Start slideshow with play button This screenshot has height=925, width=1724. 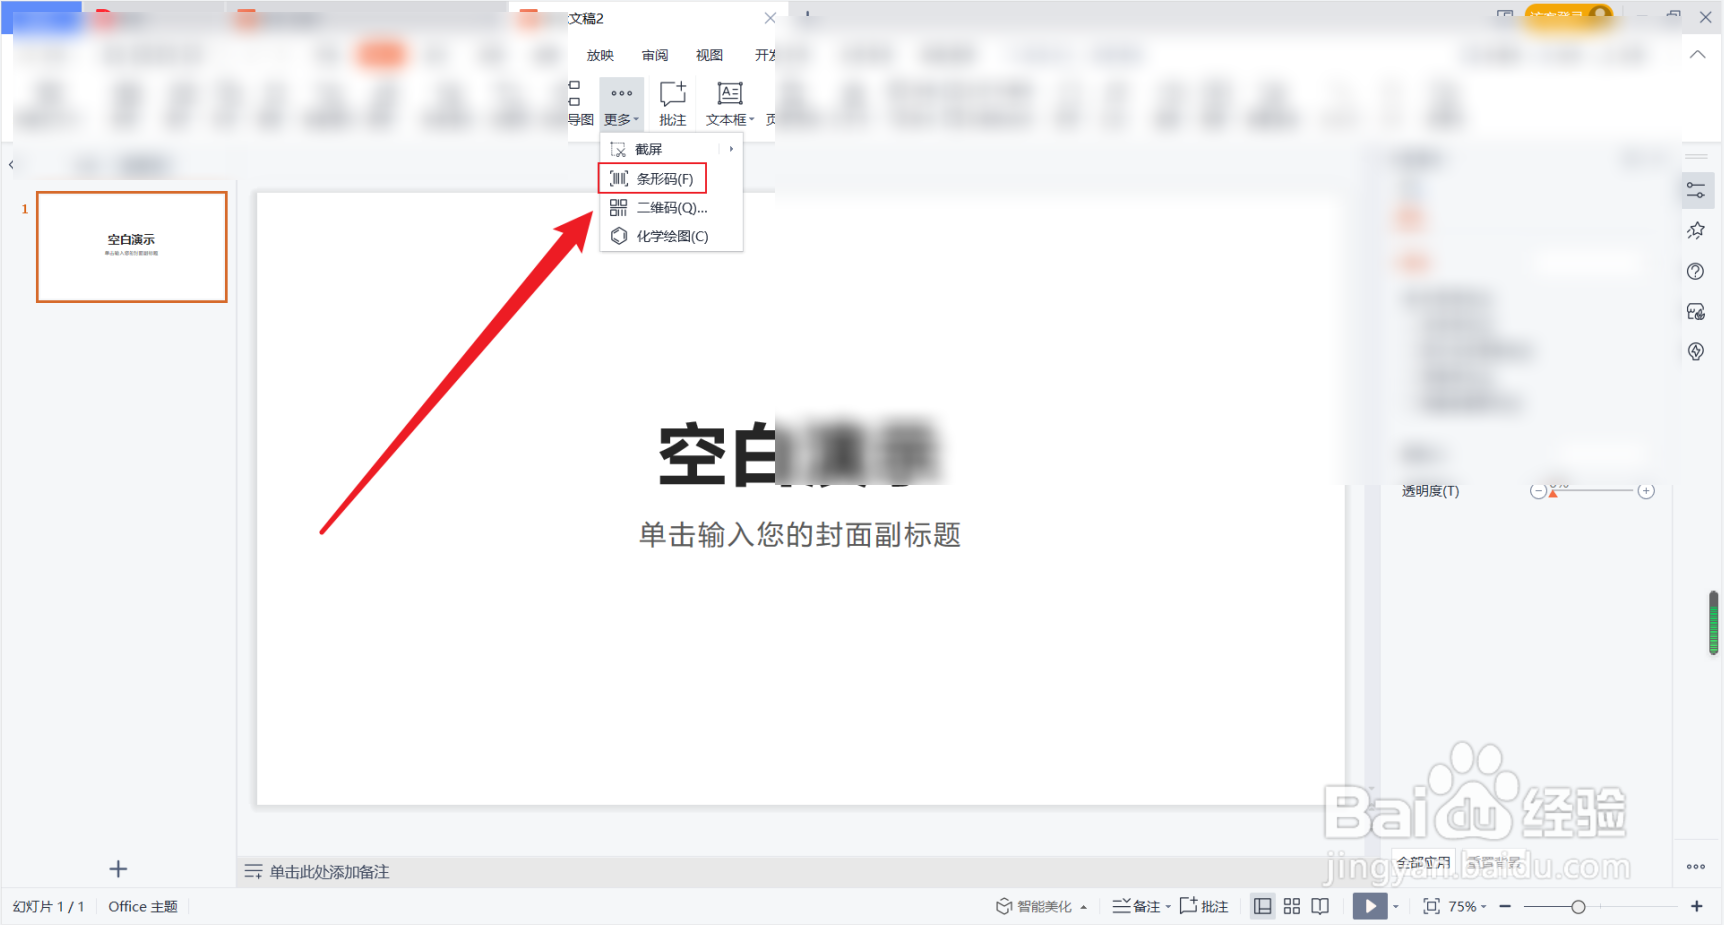click(x=1370, y=906)
